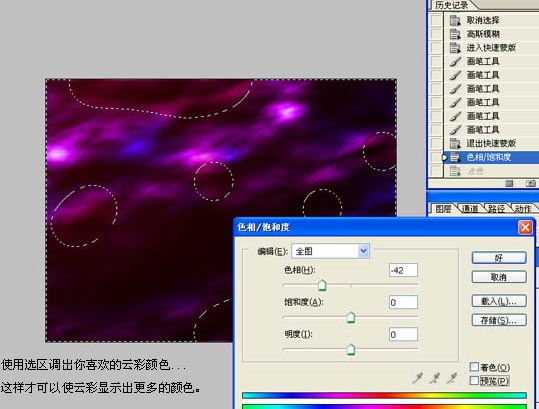Click the 明度 value field showing 0
This screenshot has height=409, width=539.
pos(403,334)
